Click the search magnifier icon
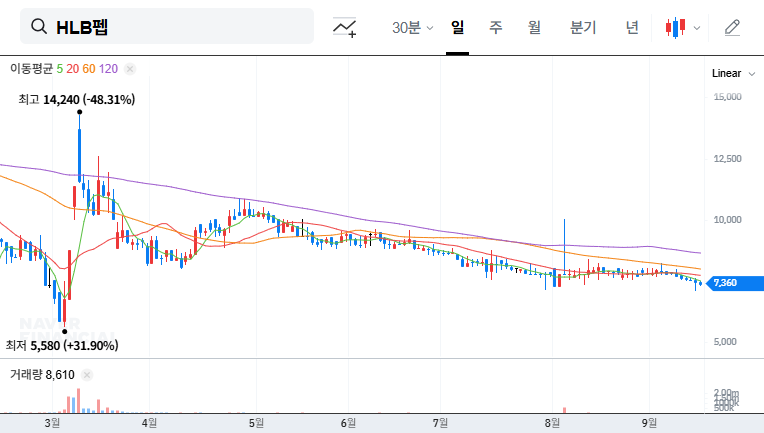 coord(38,26)
